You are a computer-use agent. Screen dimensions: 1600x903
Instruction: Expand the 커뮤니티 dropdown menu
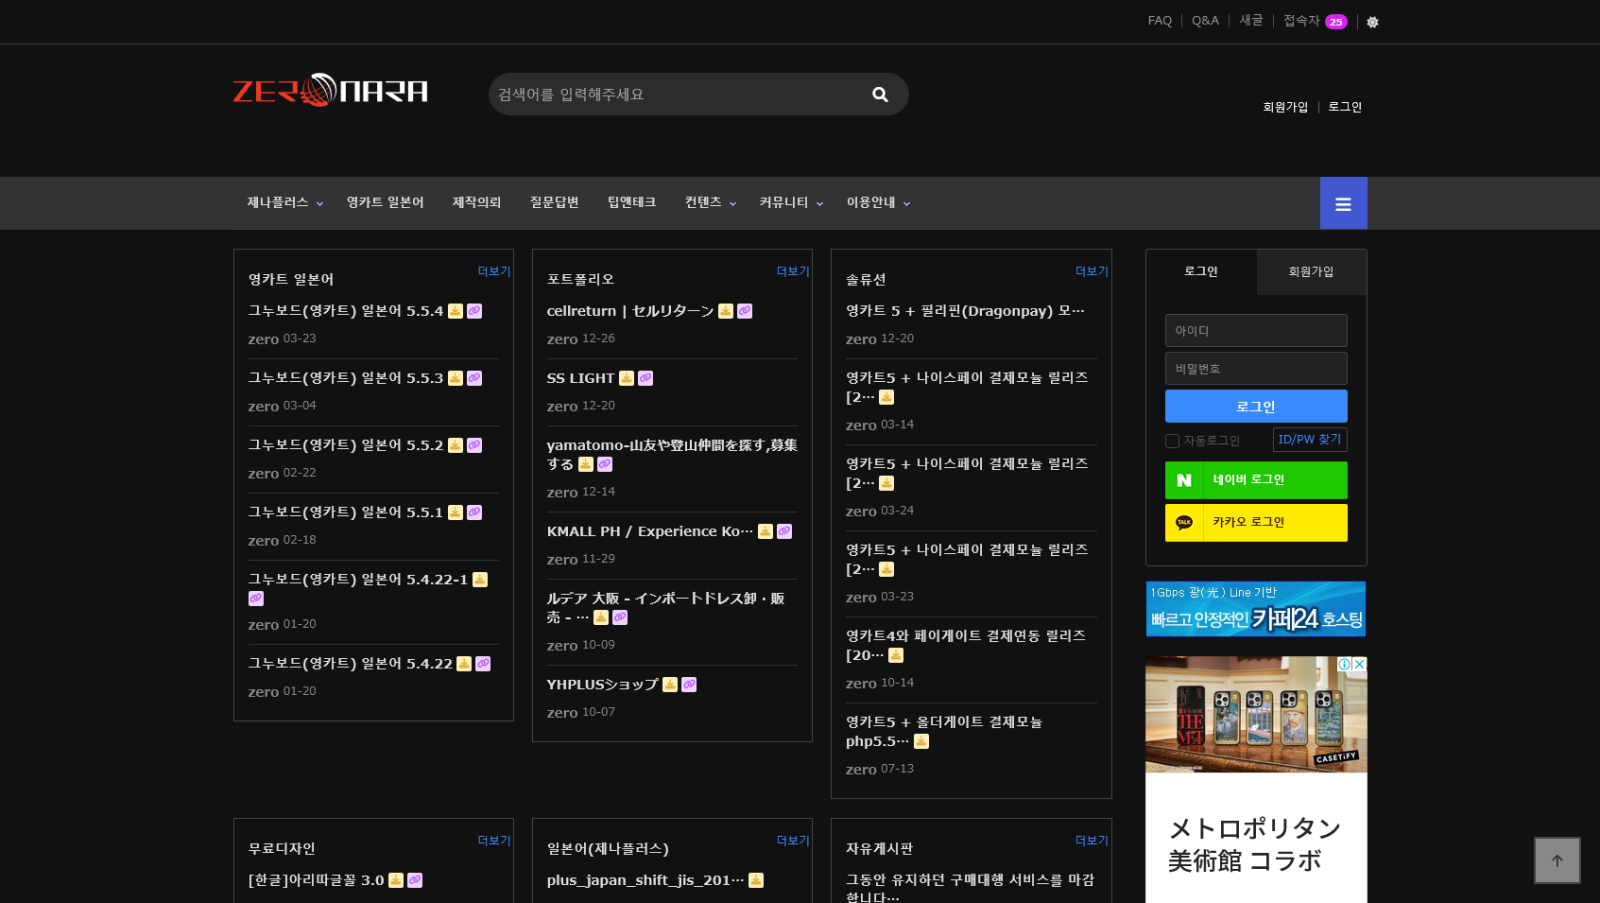[790, 203]
